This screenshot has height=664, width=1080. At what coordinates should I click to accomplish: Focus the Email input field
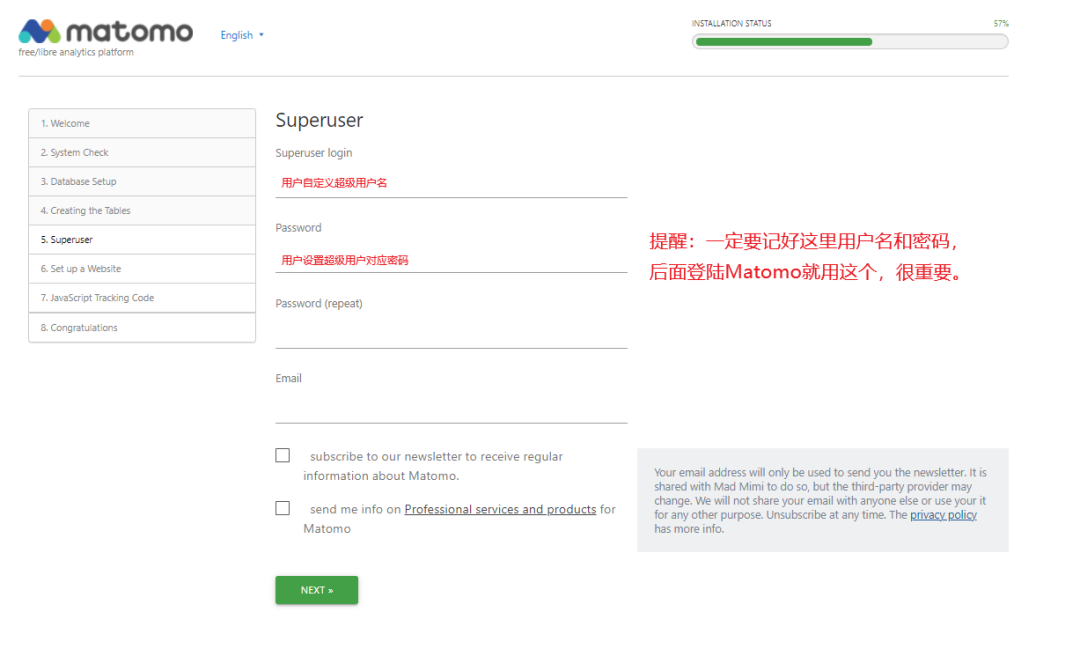coord(451,410)
